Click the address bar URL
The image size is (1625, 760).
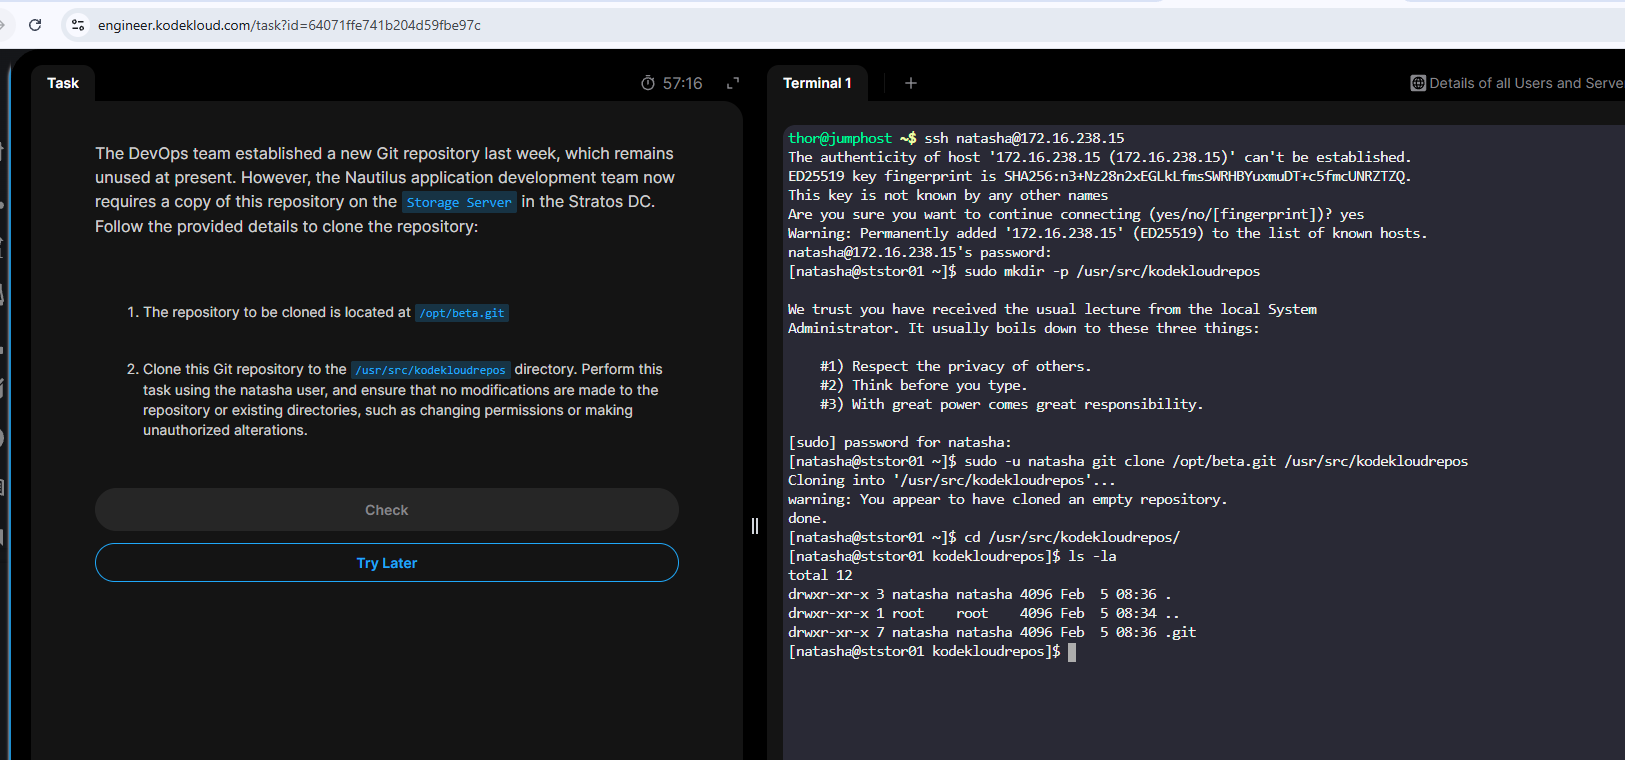(x=289, y=25)
